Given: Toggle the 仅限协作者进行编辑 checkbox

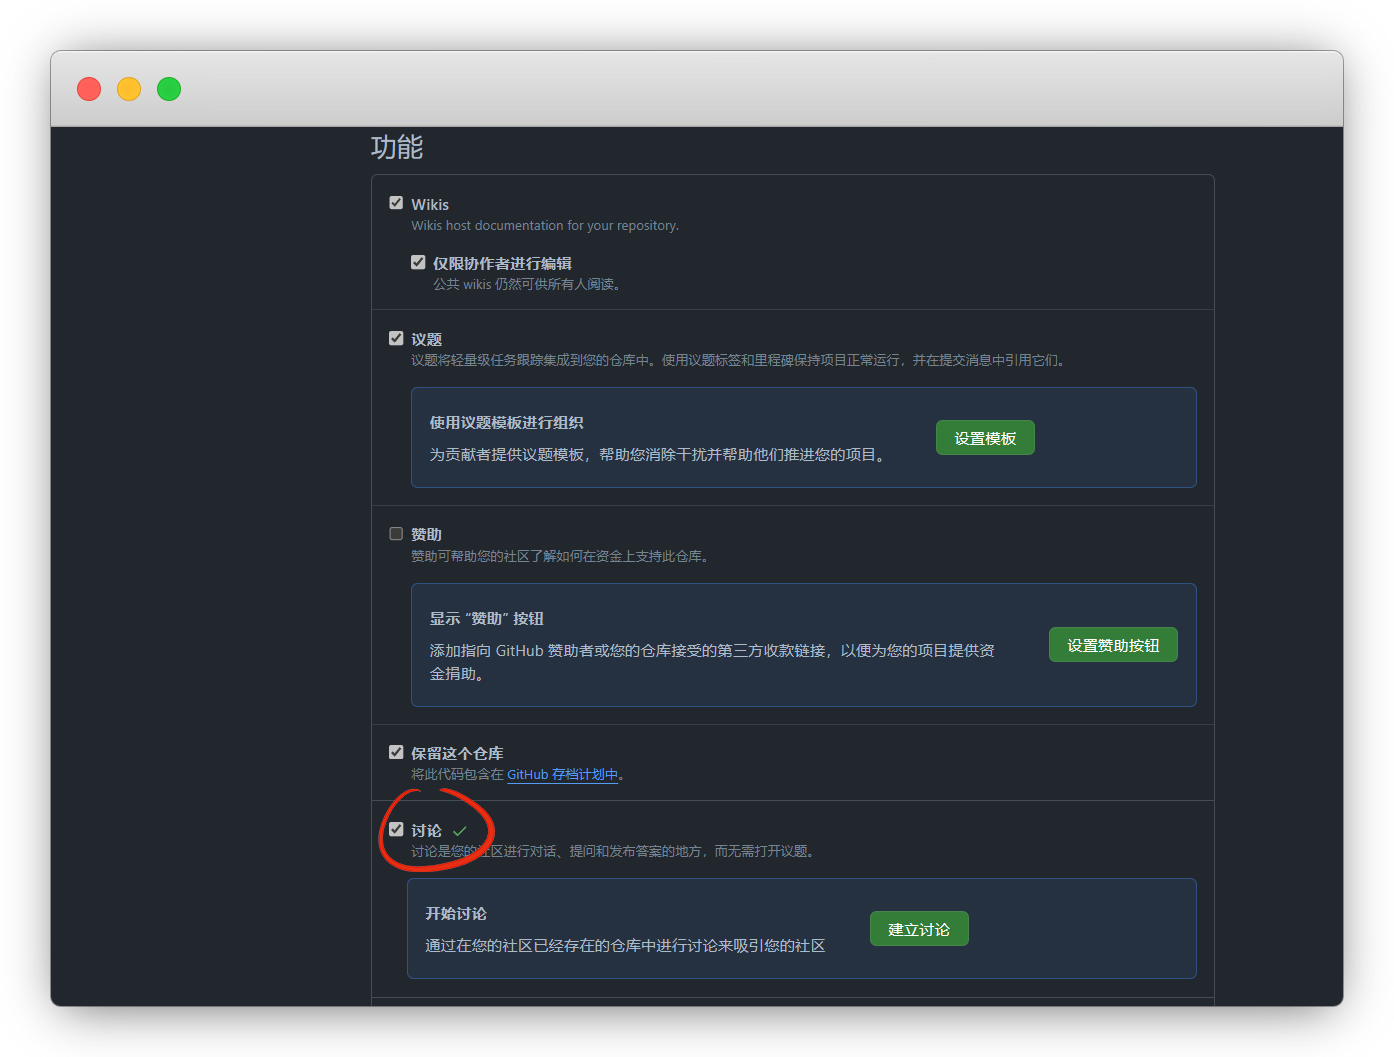Looking at the screenshot, I should [418, 263].
